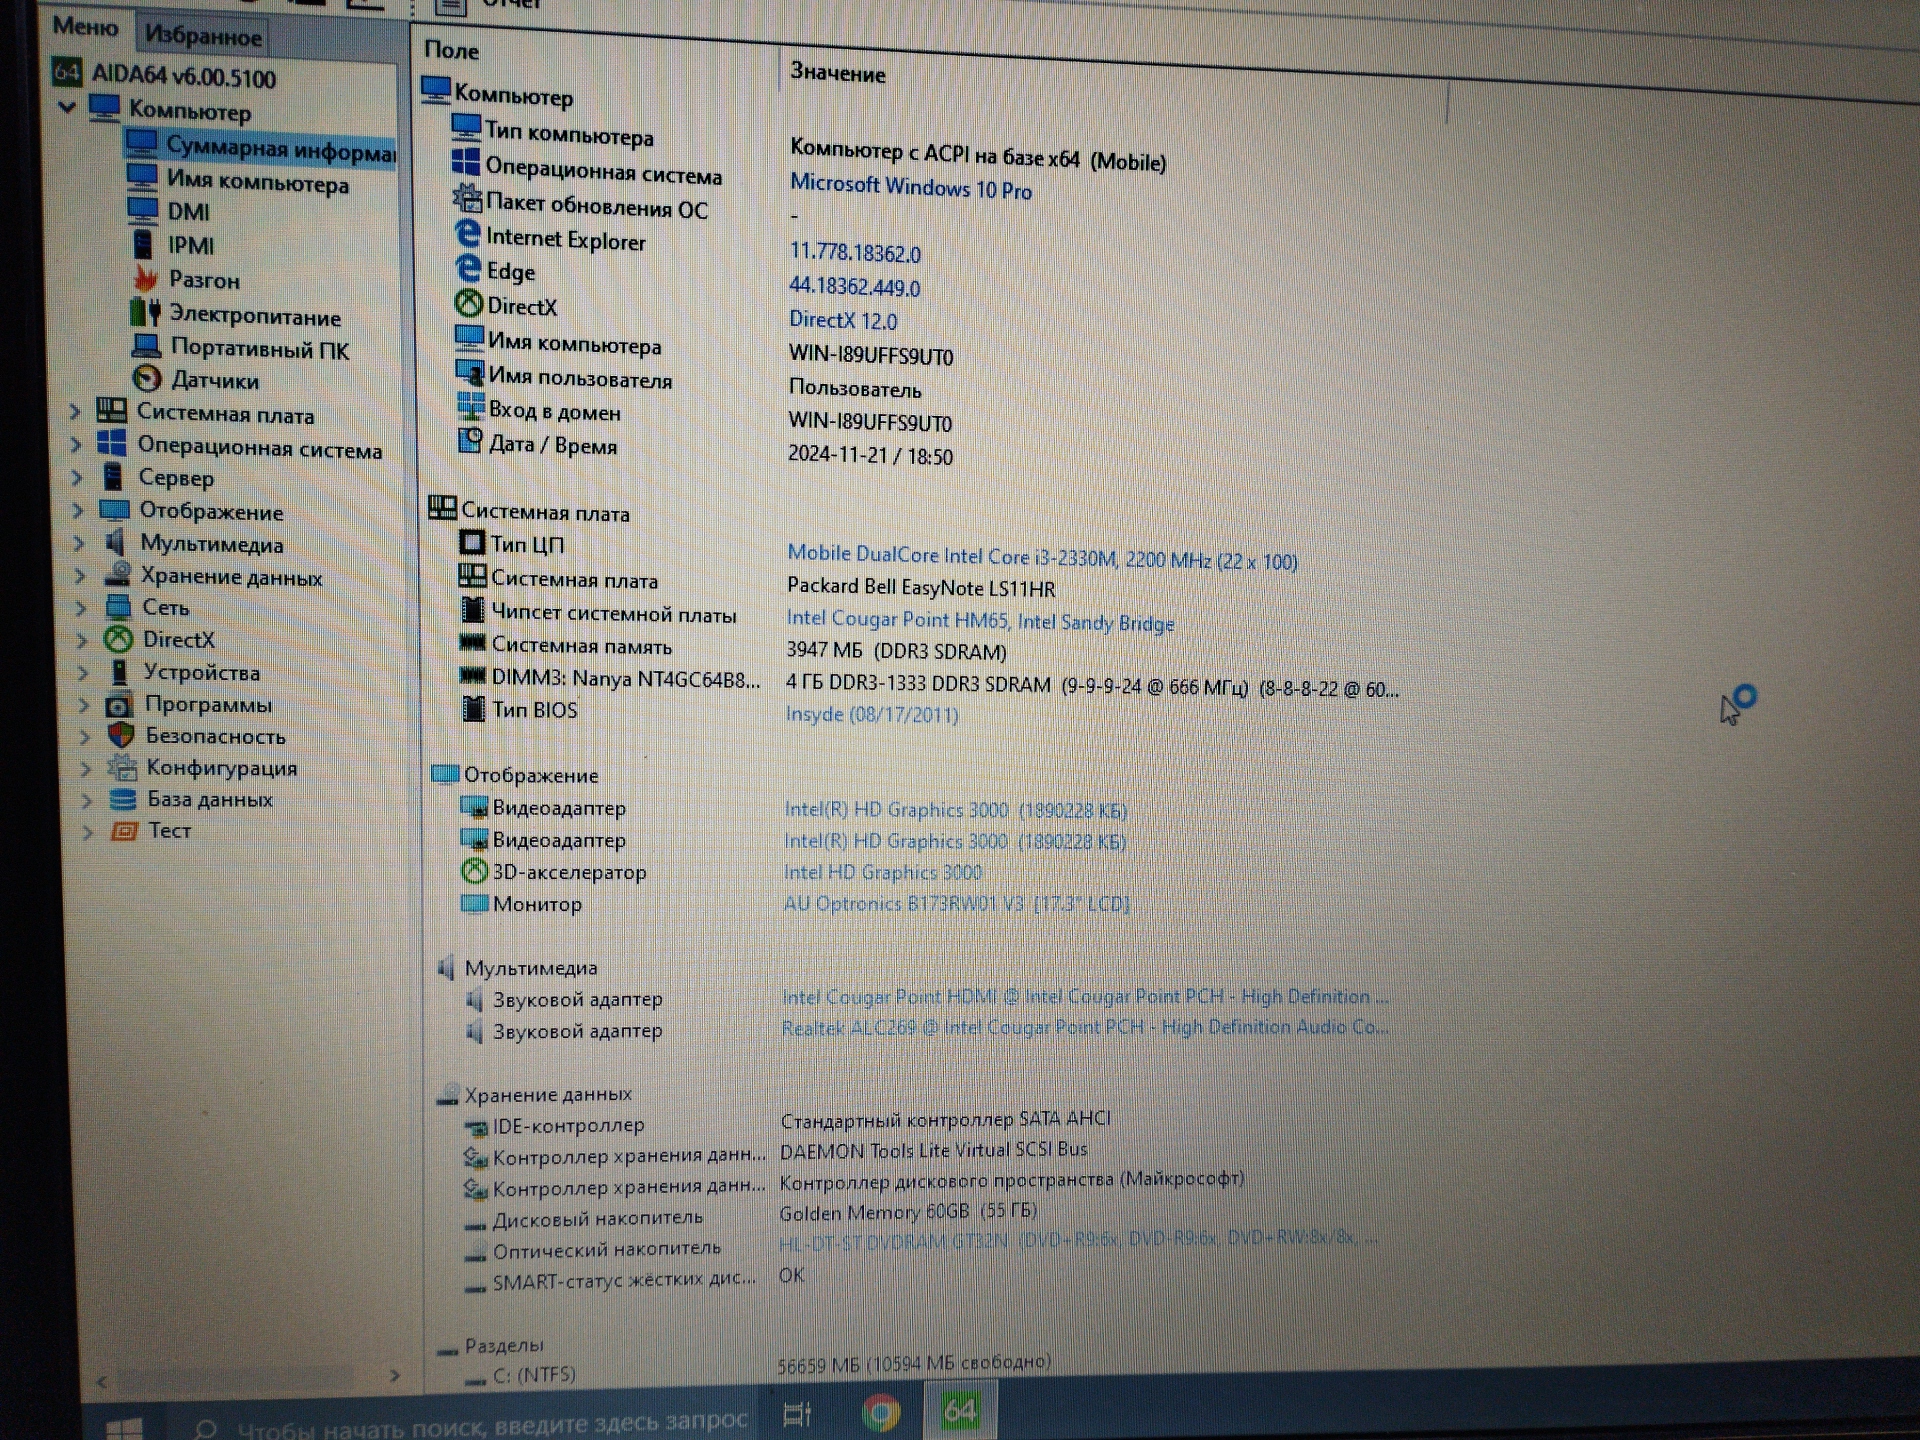The width and height of the screenshot is (1920, 1440).
Task: Open Task View on the taskbar
Action: (x=797, y=1413)
